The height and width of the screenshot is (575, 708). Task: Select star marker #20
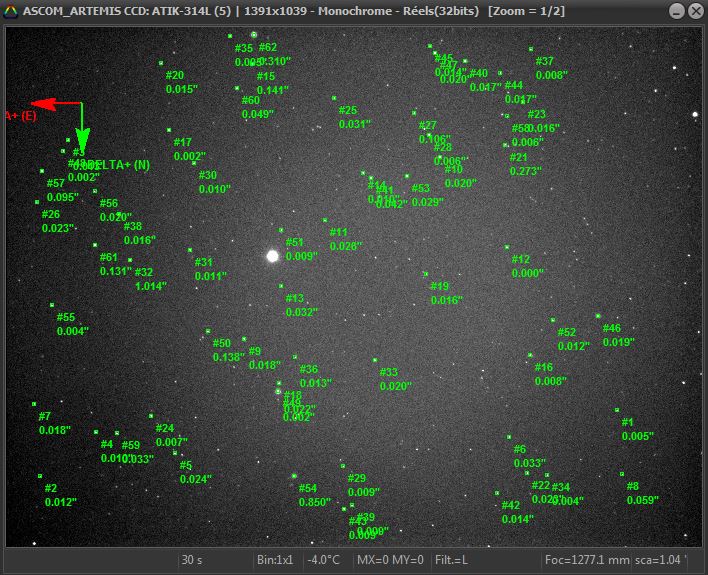(x=161, y=64)
